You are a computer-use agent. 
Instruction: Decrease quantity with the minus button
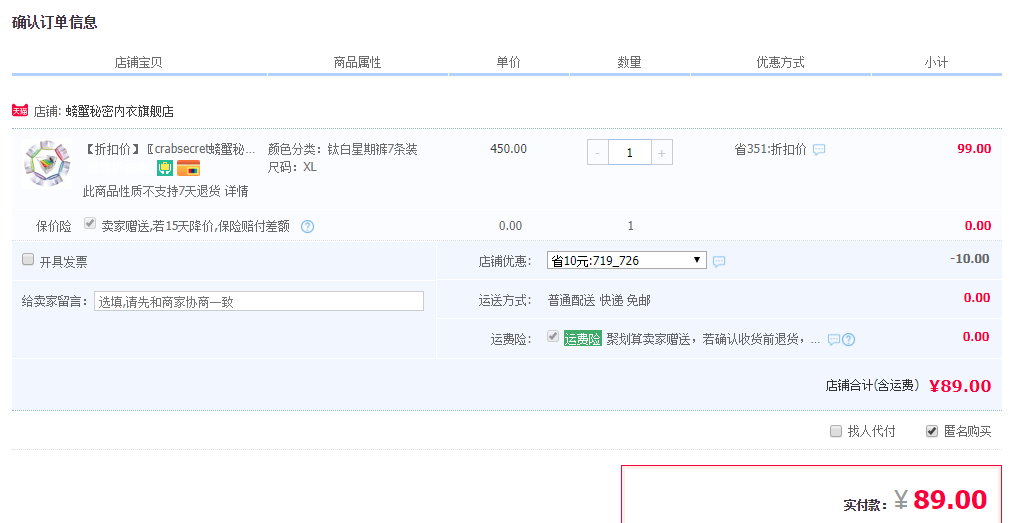[597, 152]
